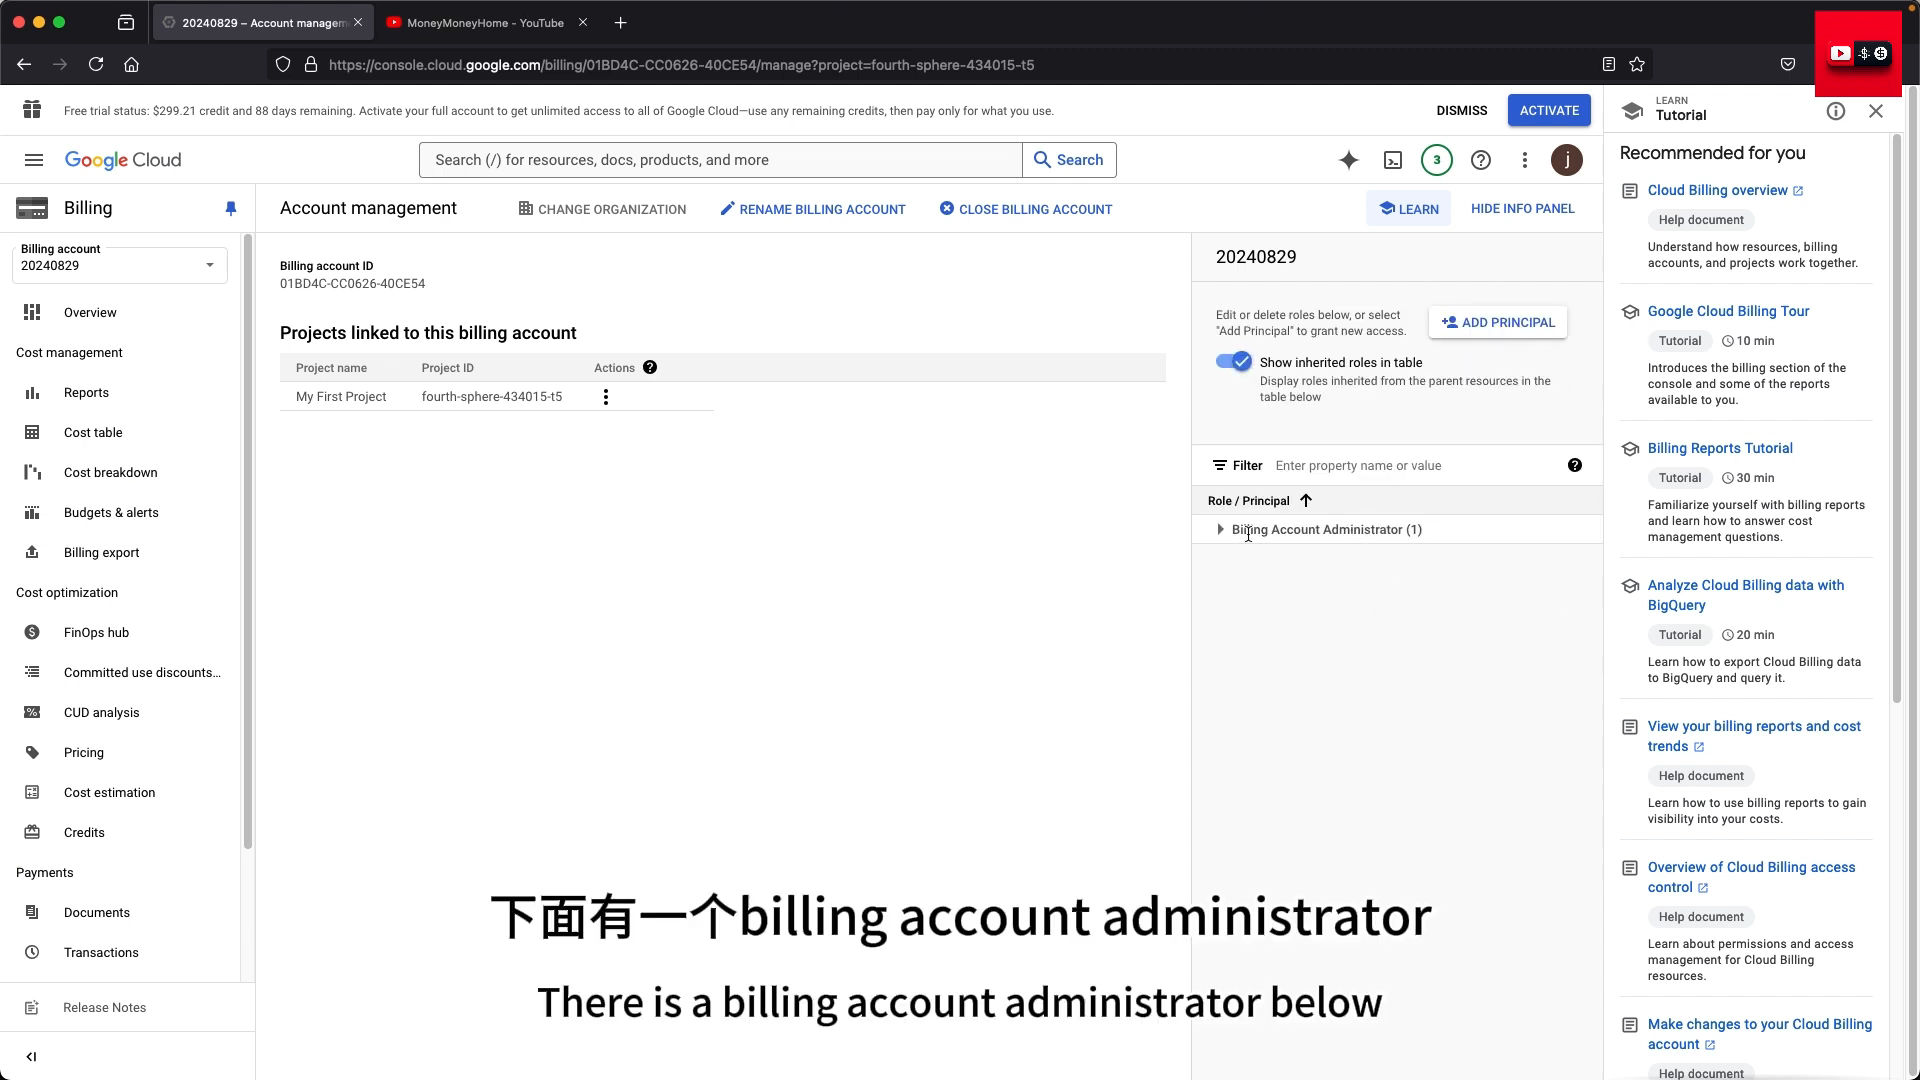Switch to MoneyMoneyHome YouTube tab

[485, 22]
